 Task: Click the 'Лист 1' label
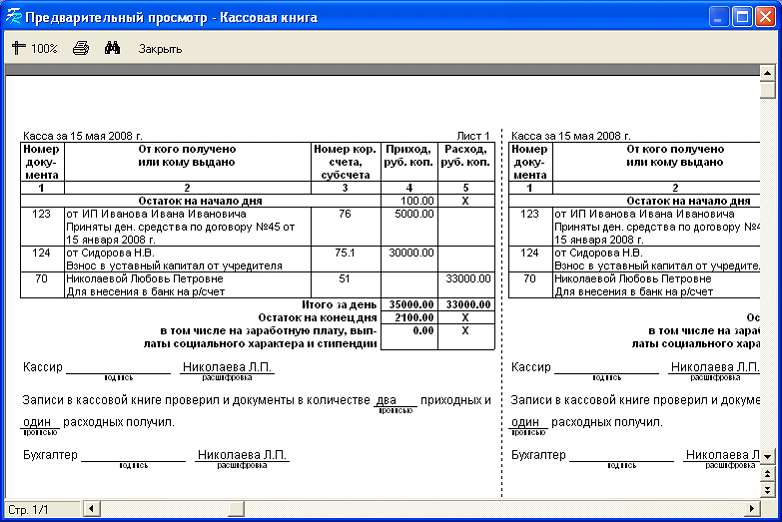[x=473, y=136]
